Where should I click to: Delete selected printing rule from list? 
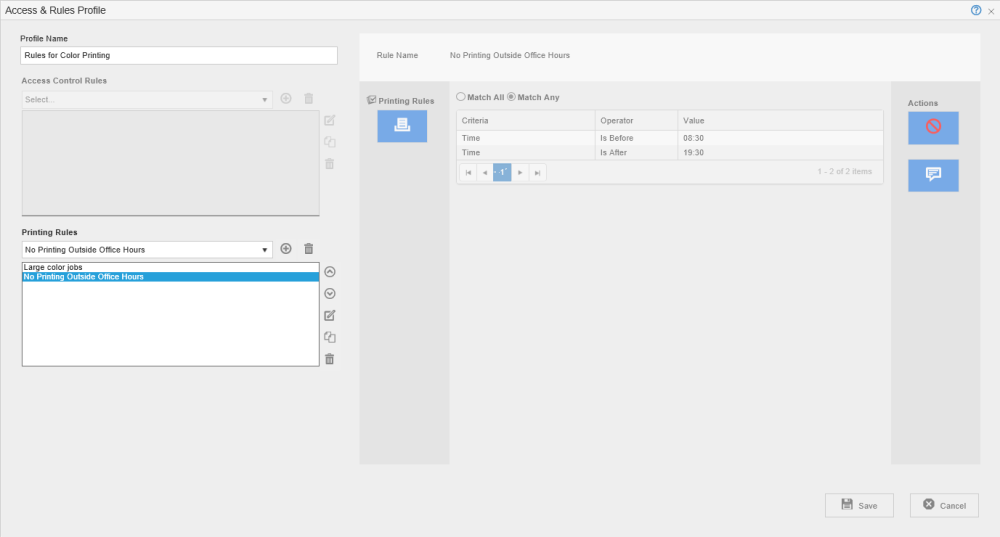tap(330, 359)
